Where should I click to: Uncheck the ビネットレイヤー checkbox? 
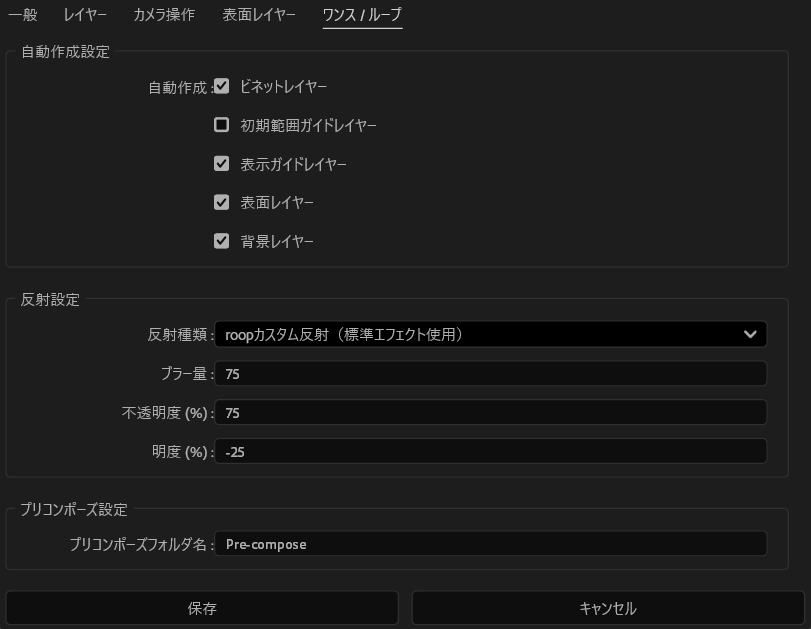pos(221,86)
